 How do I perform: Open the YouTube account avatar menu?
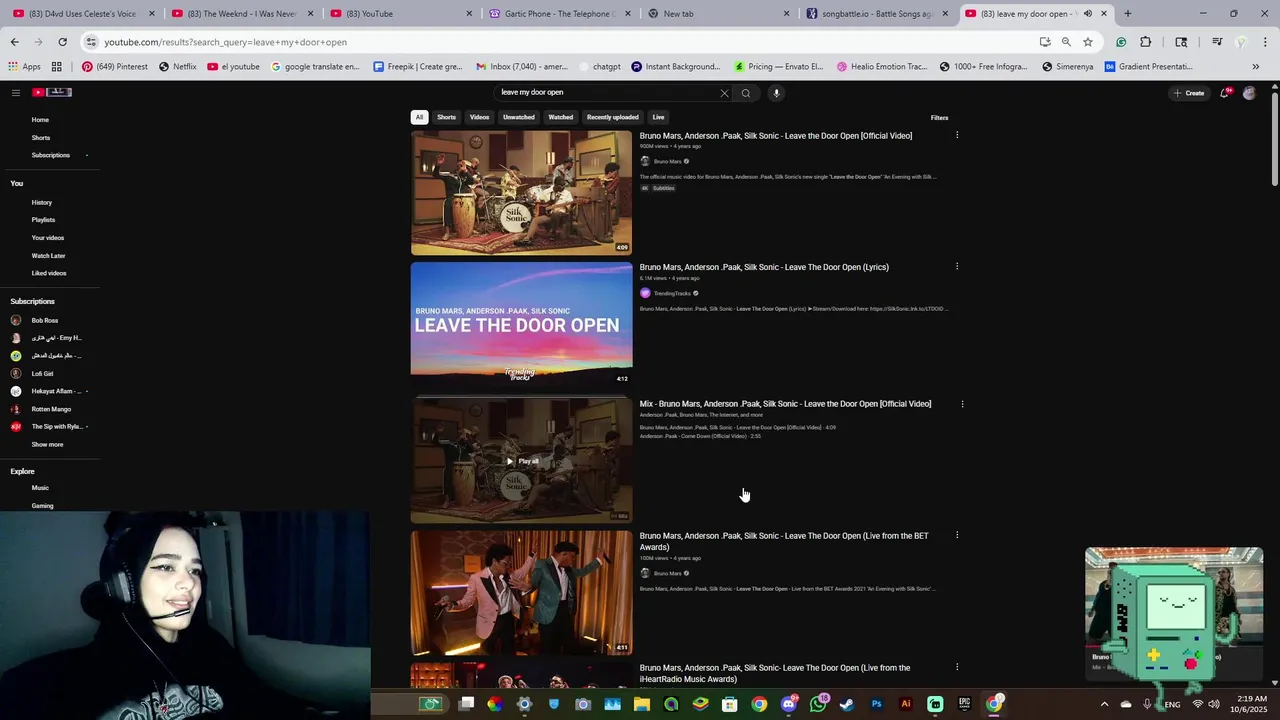tap(1249, 93)
